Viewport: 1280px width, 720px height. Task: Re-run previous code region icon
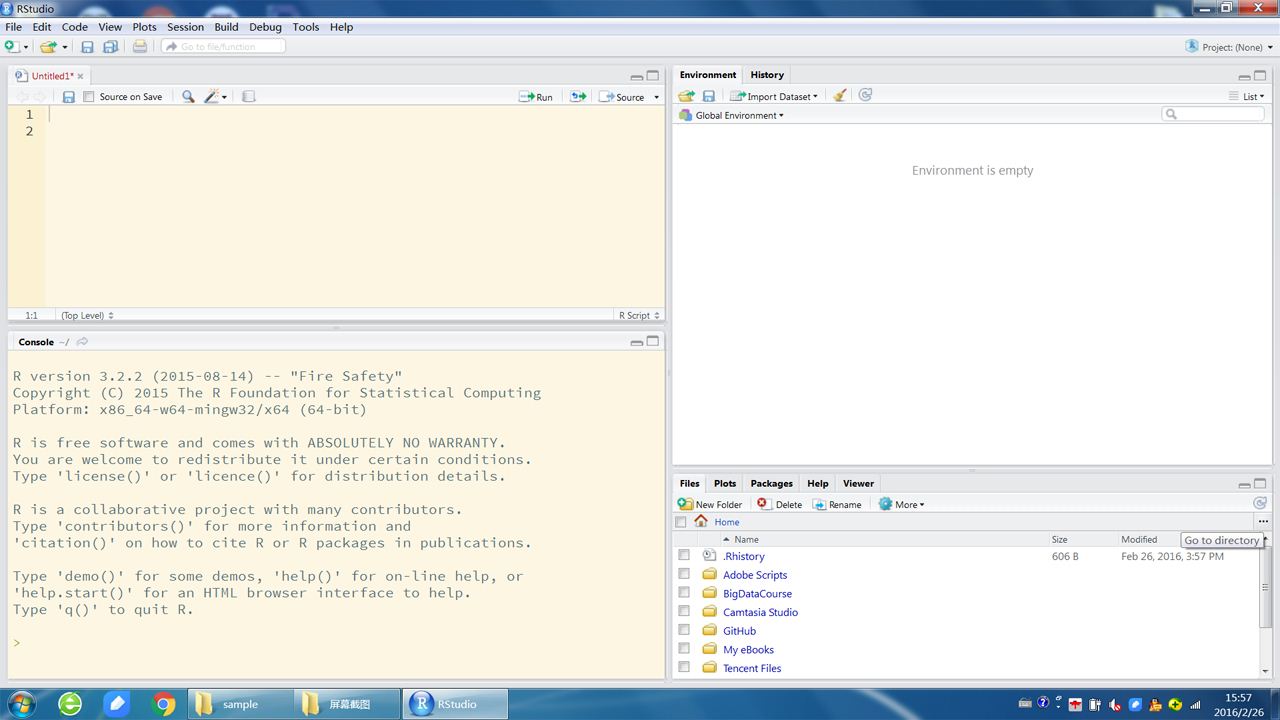(x=578, y=97)
